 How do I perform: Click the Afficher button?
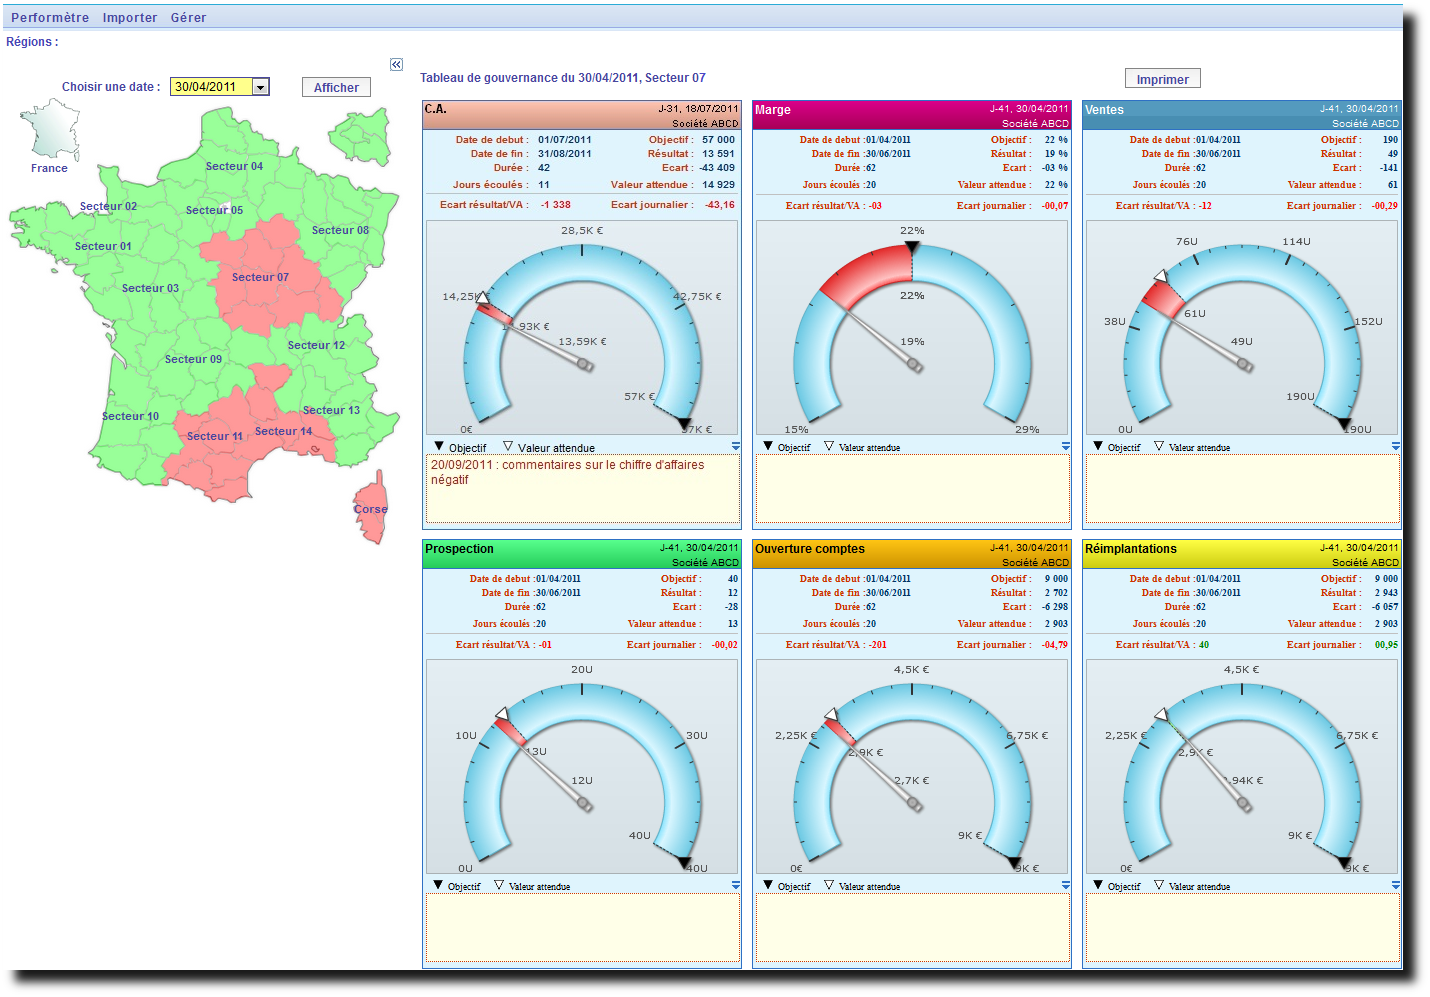click(336, 88)
